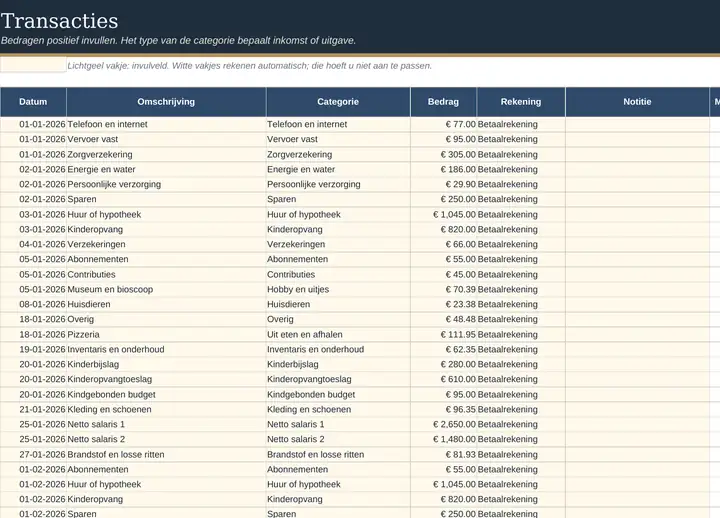Click Omschrijving cell 'Kinderbijslag'
This screenshot has width=720, height=518.
click(x=166, y=364)
